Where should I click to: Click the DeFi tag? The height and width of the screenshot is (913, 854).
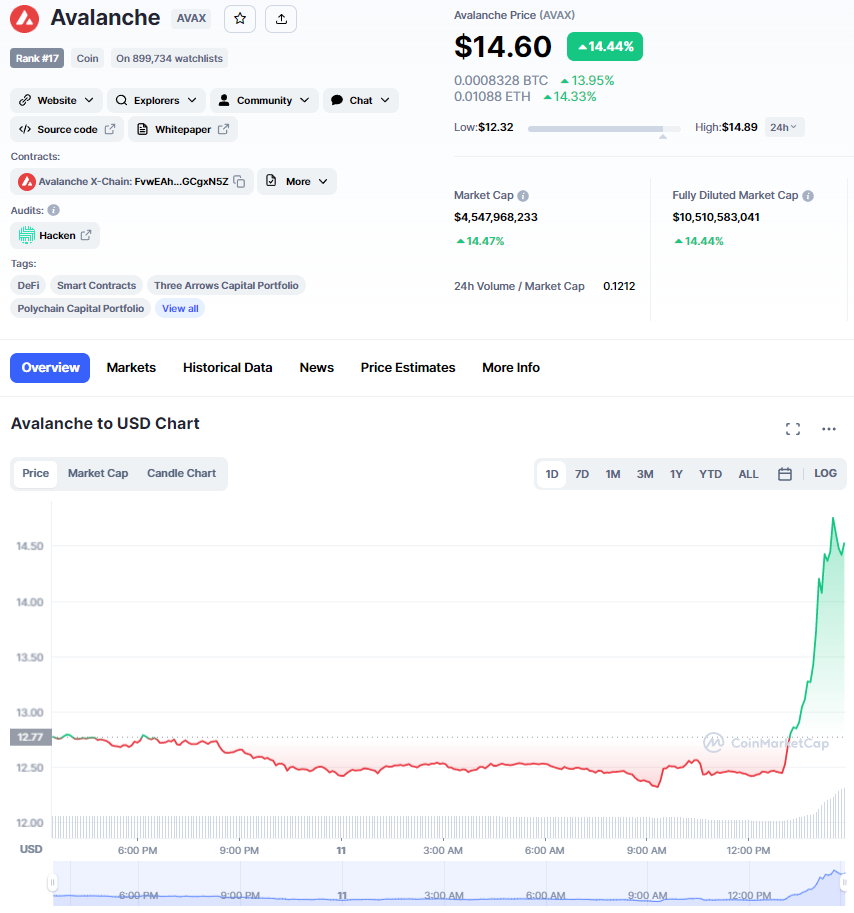[29, 285]
